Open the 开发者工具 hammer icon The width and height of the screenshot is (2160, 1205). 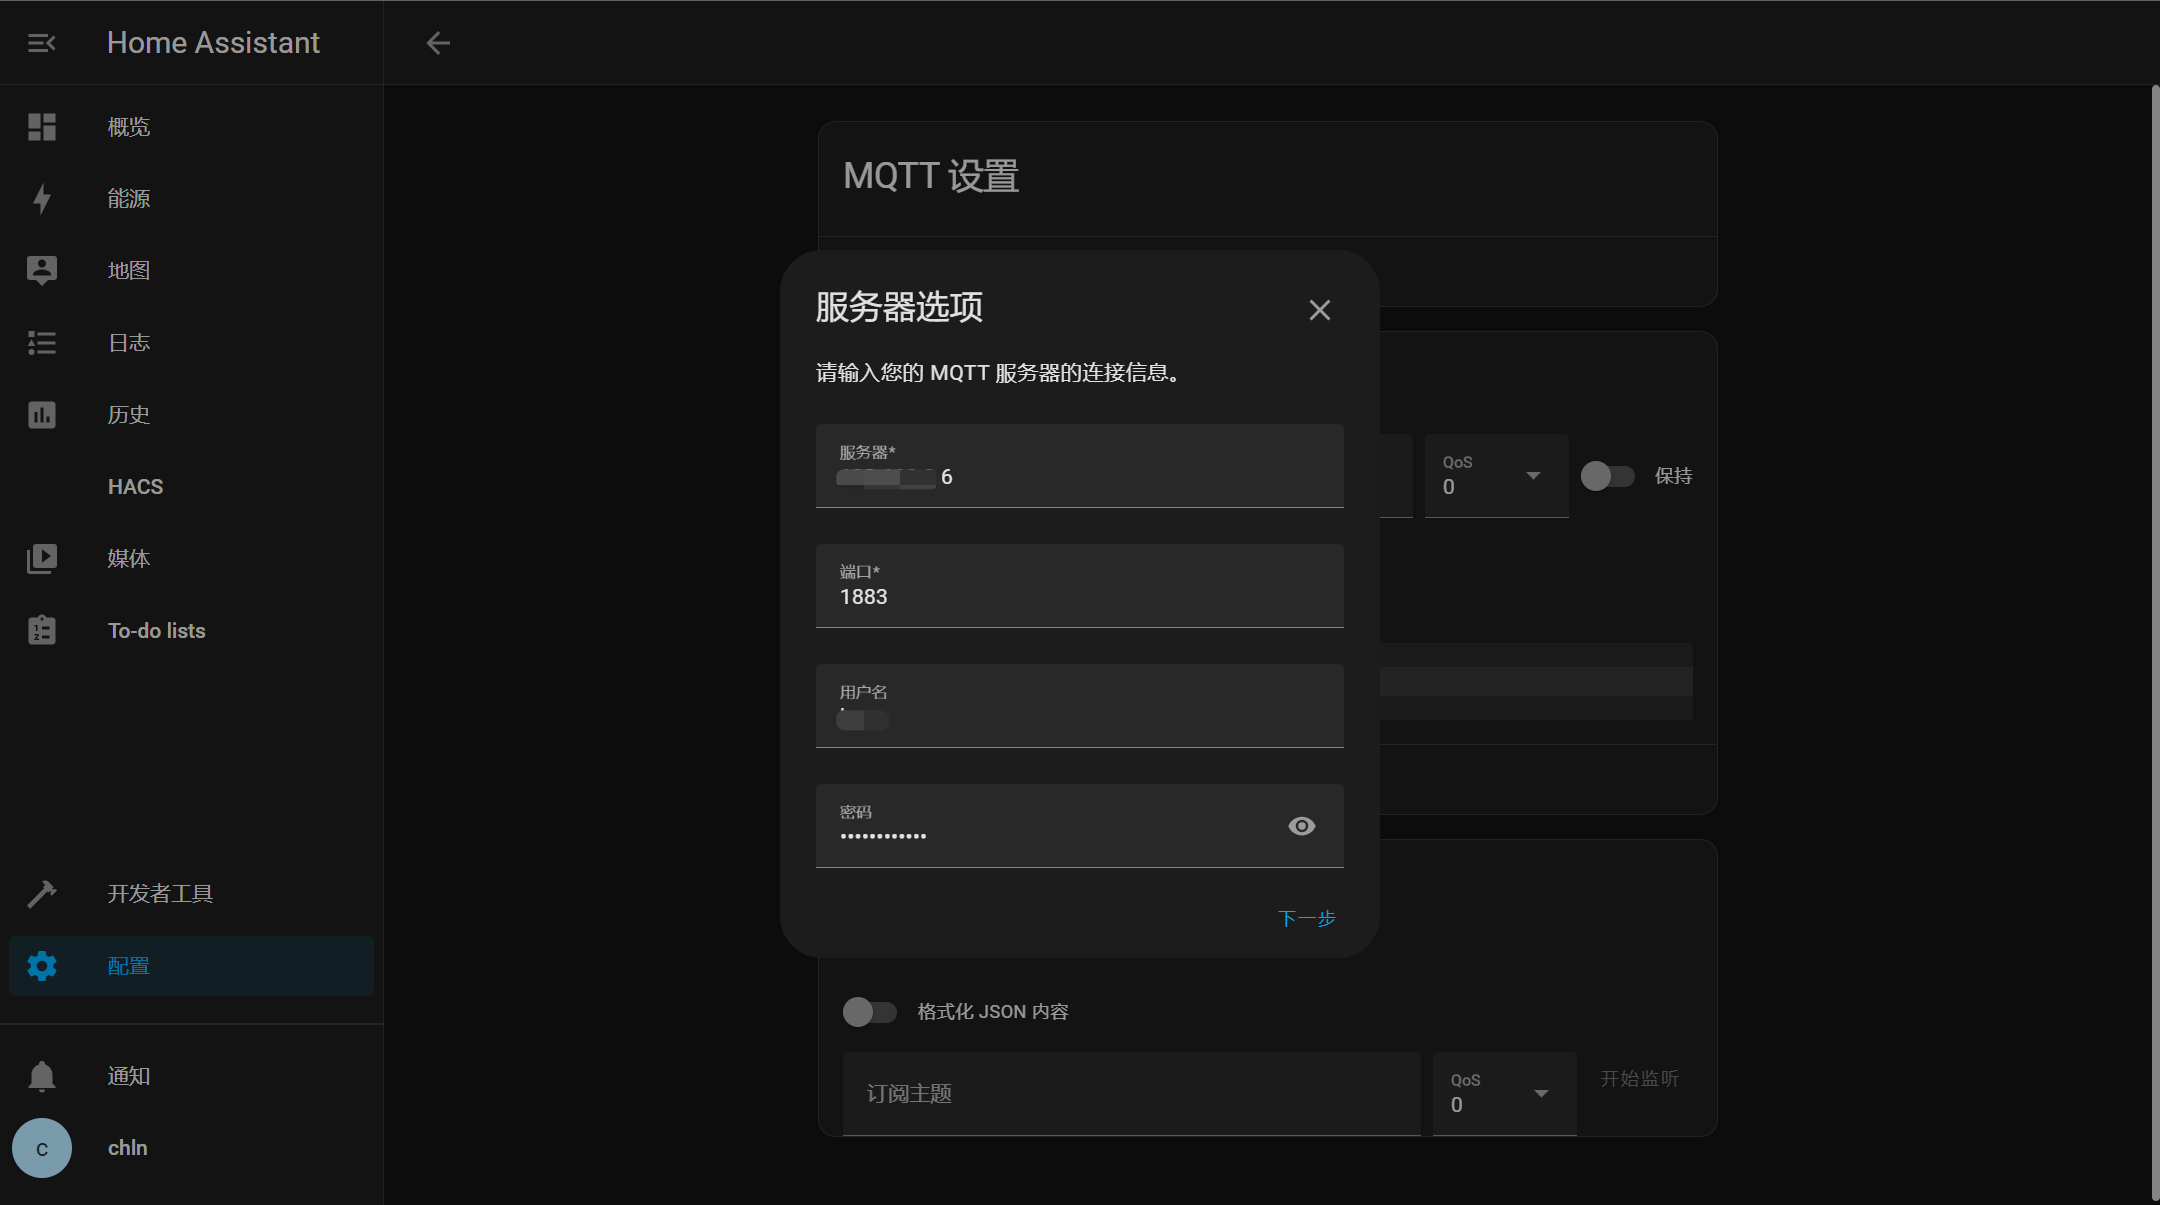point(41,894)
